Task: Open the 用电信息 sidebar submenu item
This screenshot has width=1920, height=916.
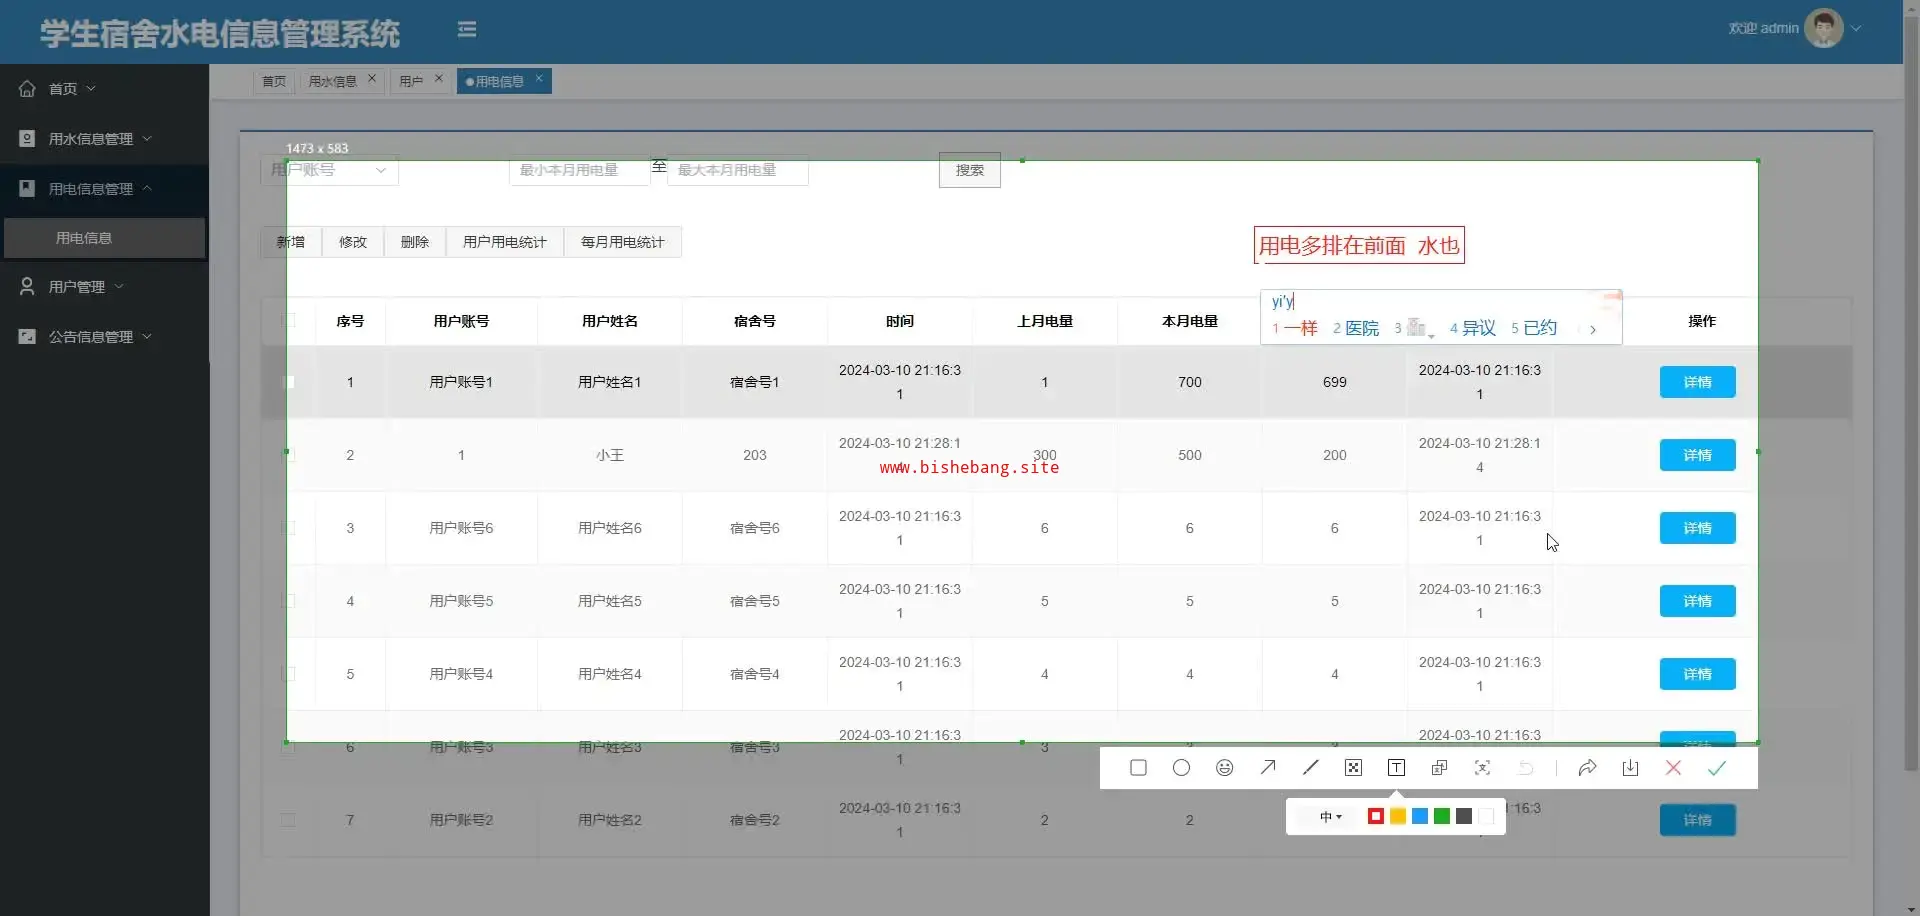Action: [84, 238]
